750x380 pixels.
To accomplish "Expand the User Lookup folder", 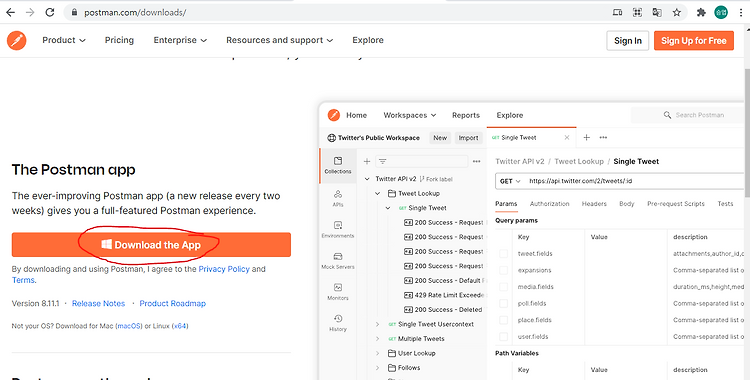I will (377, 353).
